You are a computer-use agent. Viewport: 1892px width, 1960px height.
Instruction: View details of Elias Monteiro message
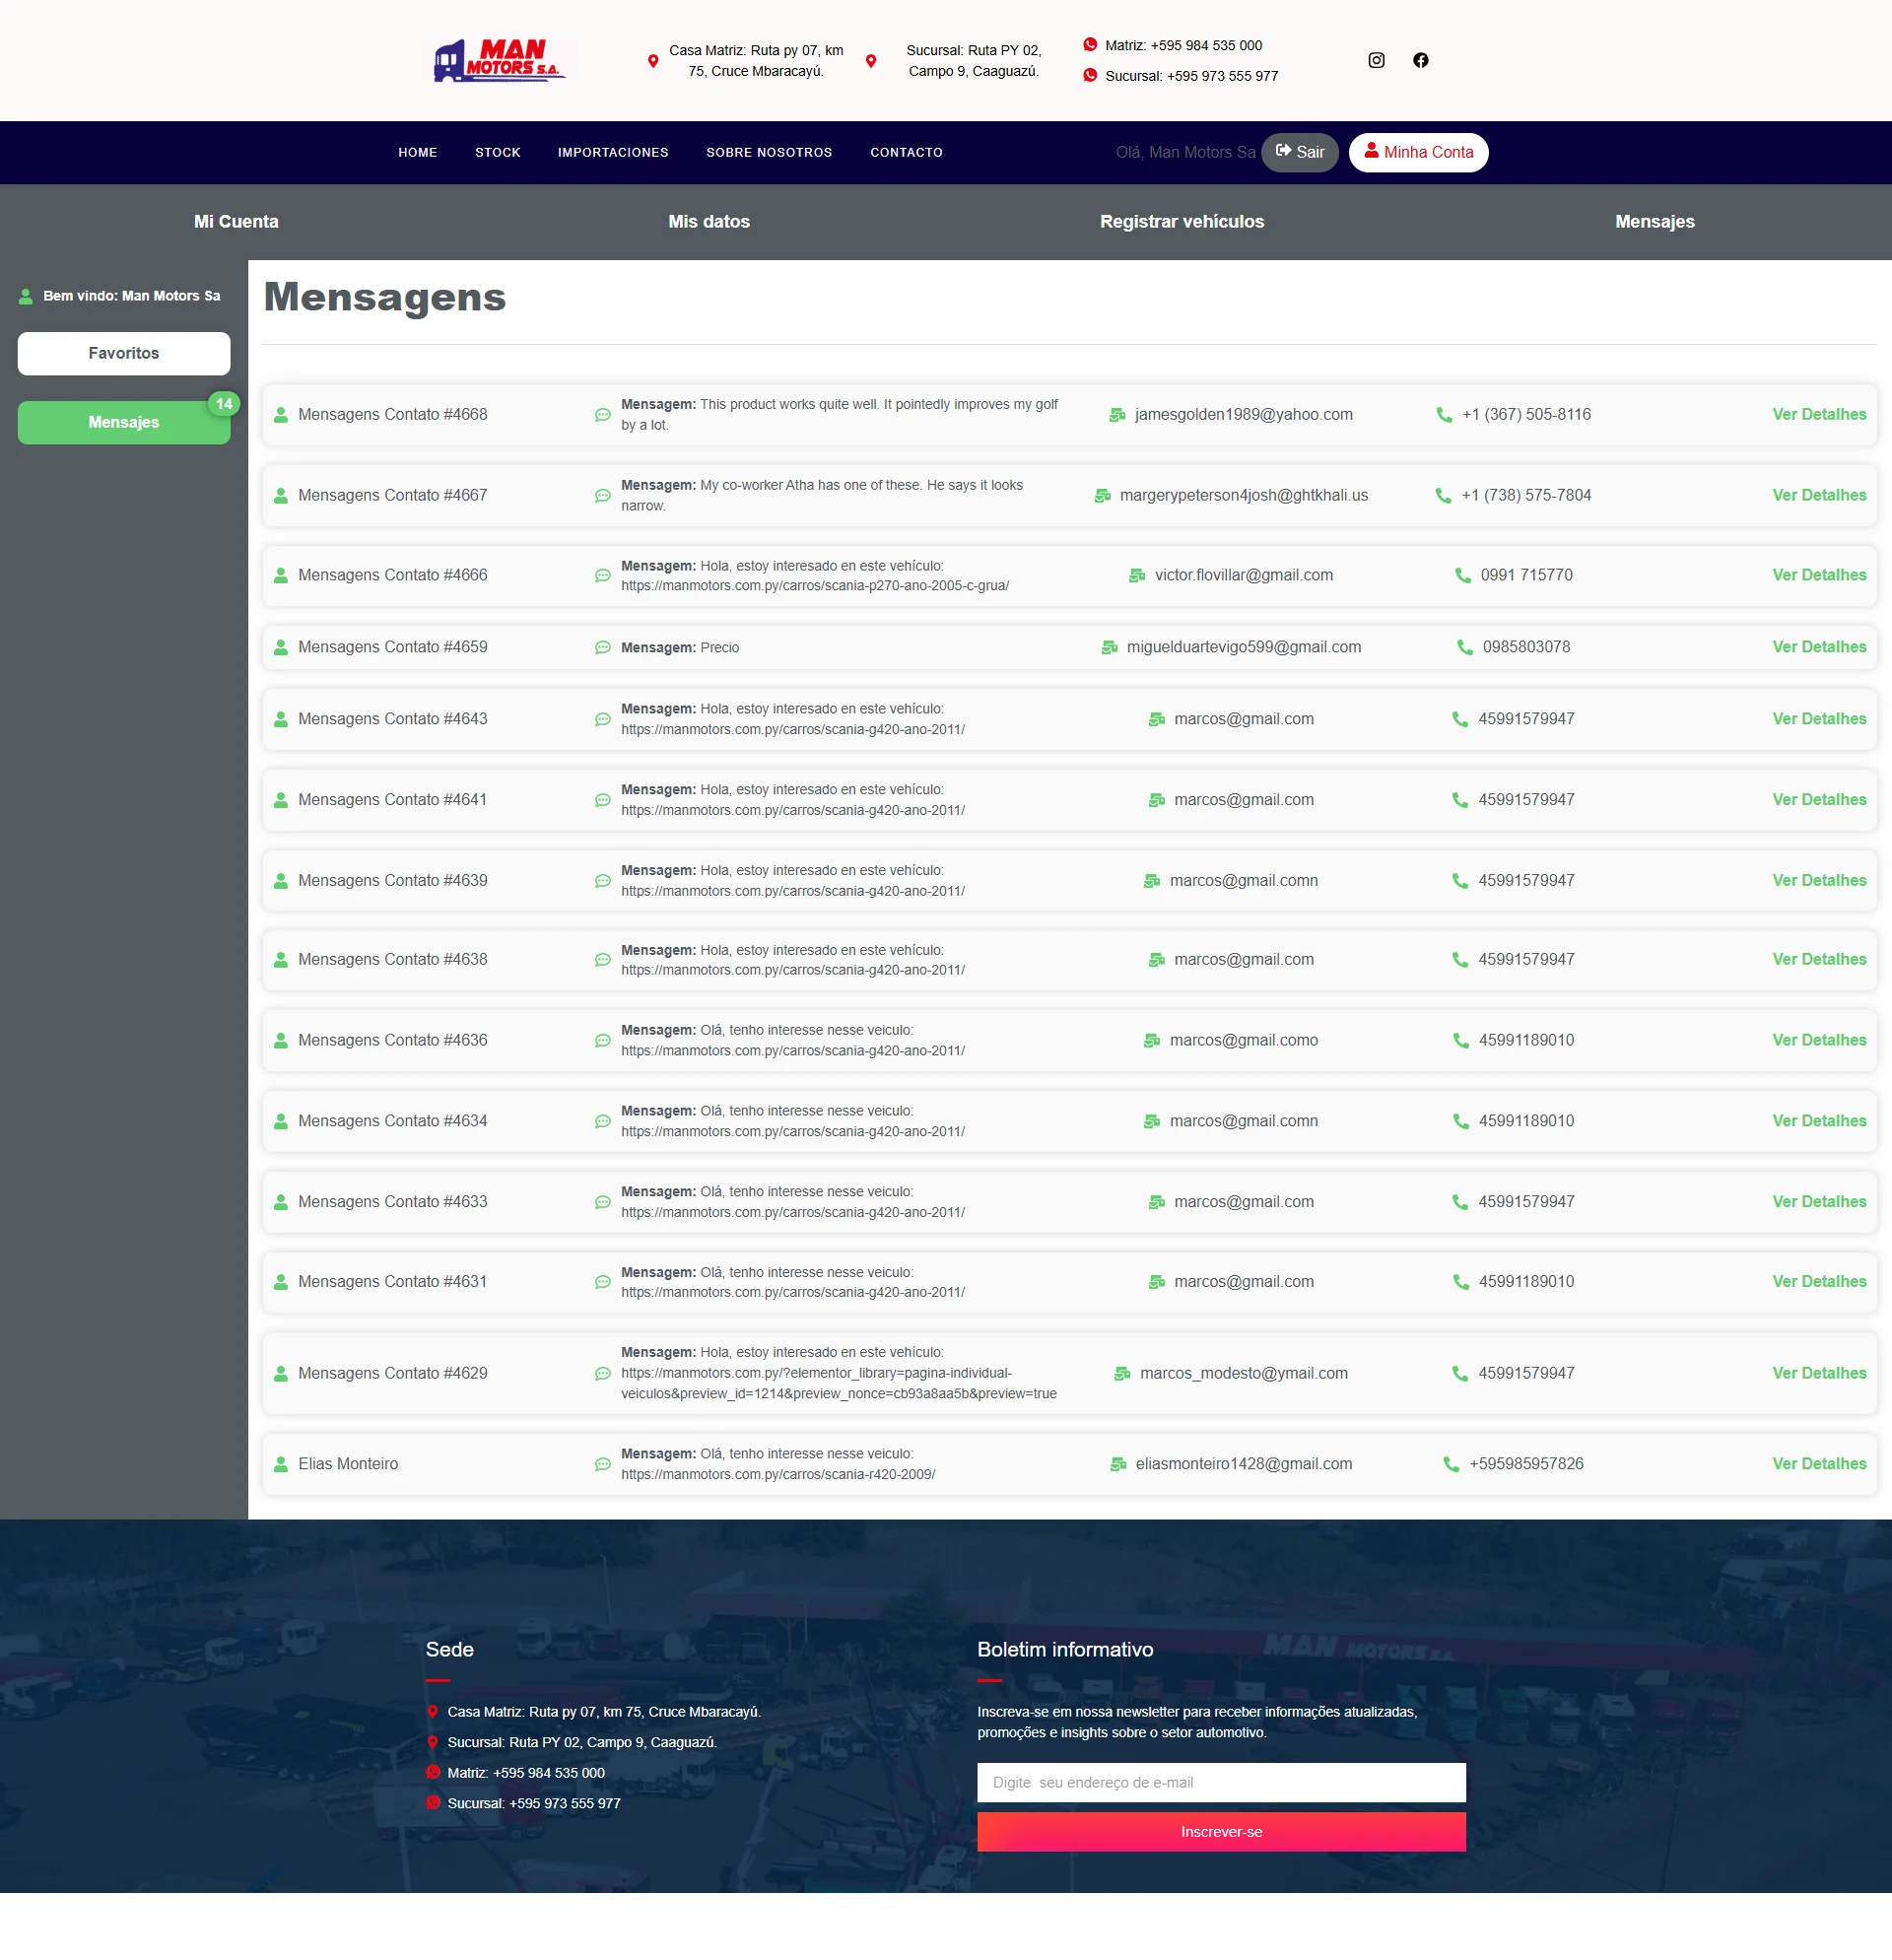pos(1819,1464)
